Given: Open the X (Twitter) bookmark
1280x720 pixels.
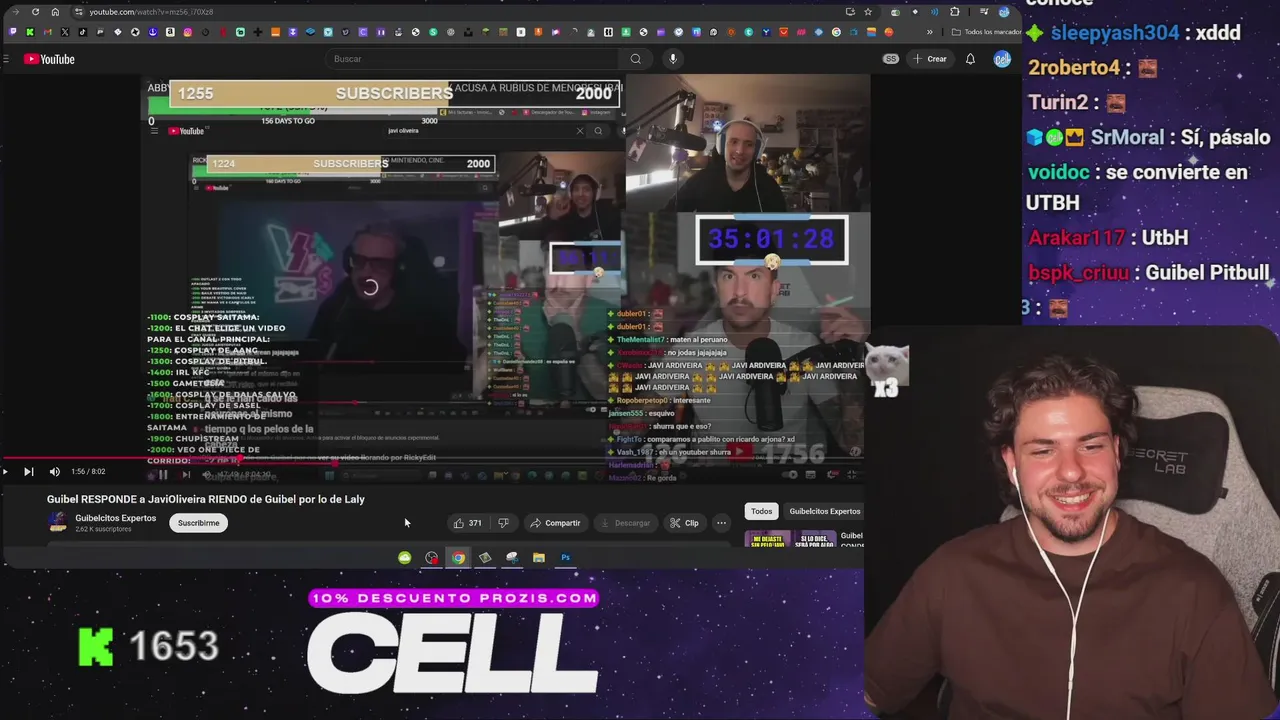Looking at the screenshot, I should coord(65,32).
